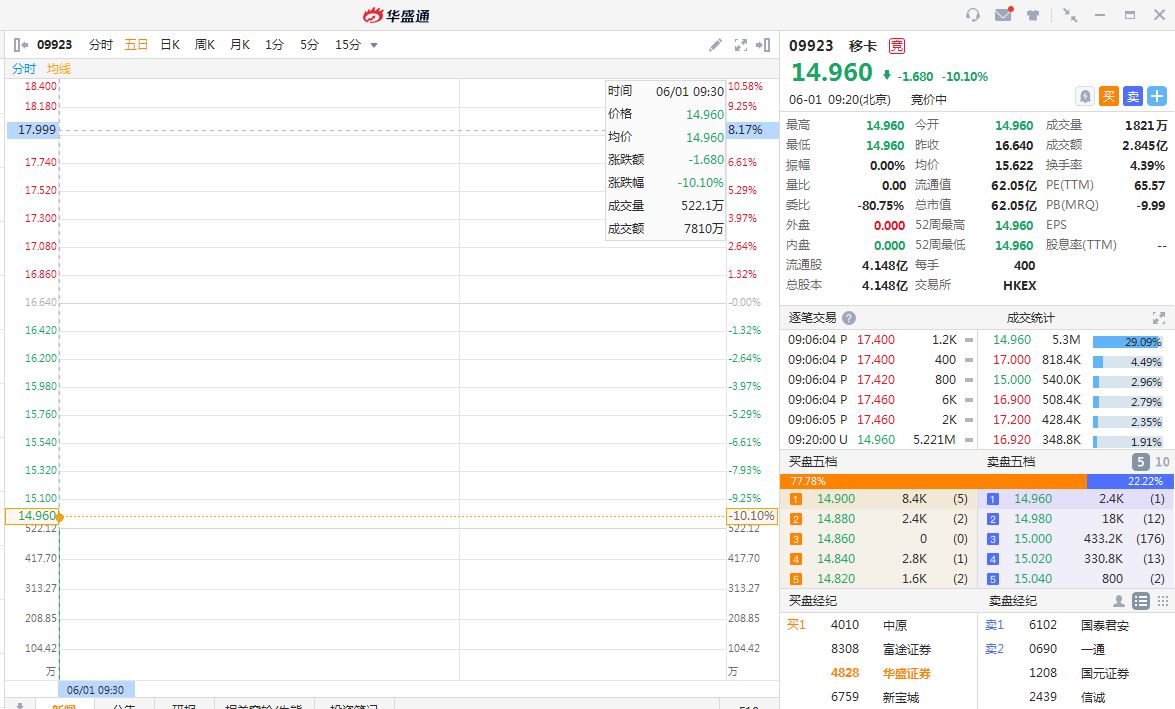This screenshot has width=1175, height=709.
Task: Collapse the left panel with arrow icon
Action: tap(21, 45)
